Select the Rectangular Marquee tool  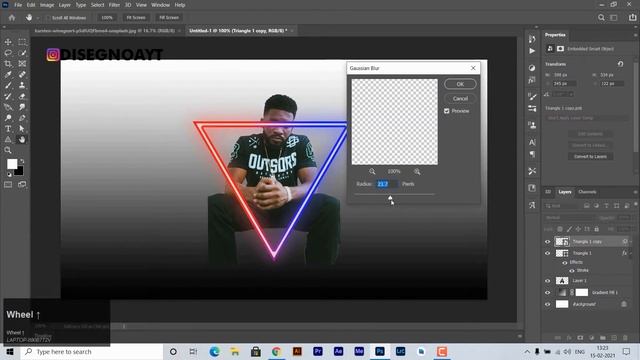[x=22, y=42]
